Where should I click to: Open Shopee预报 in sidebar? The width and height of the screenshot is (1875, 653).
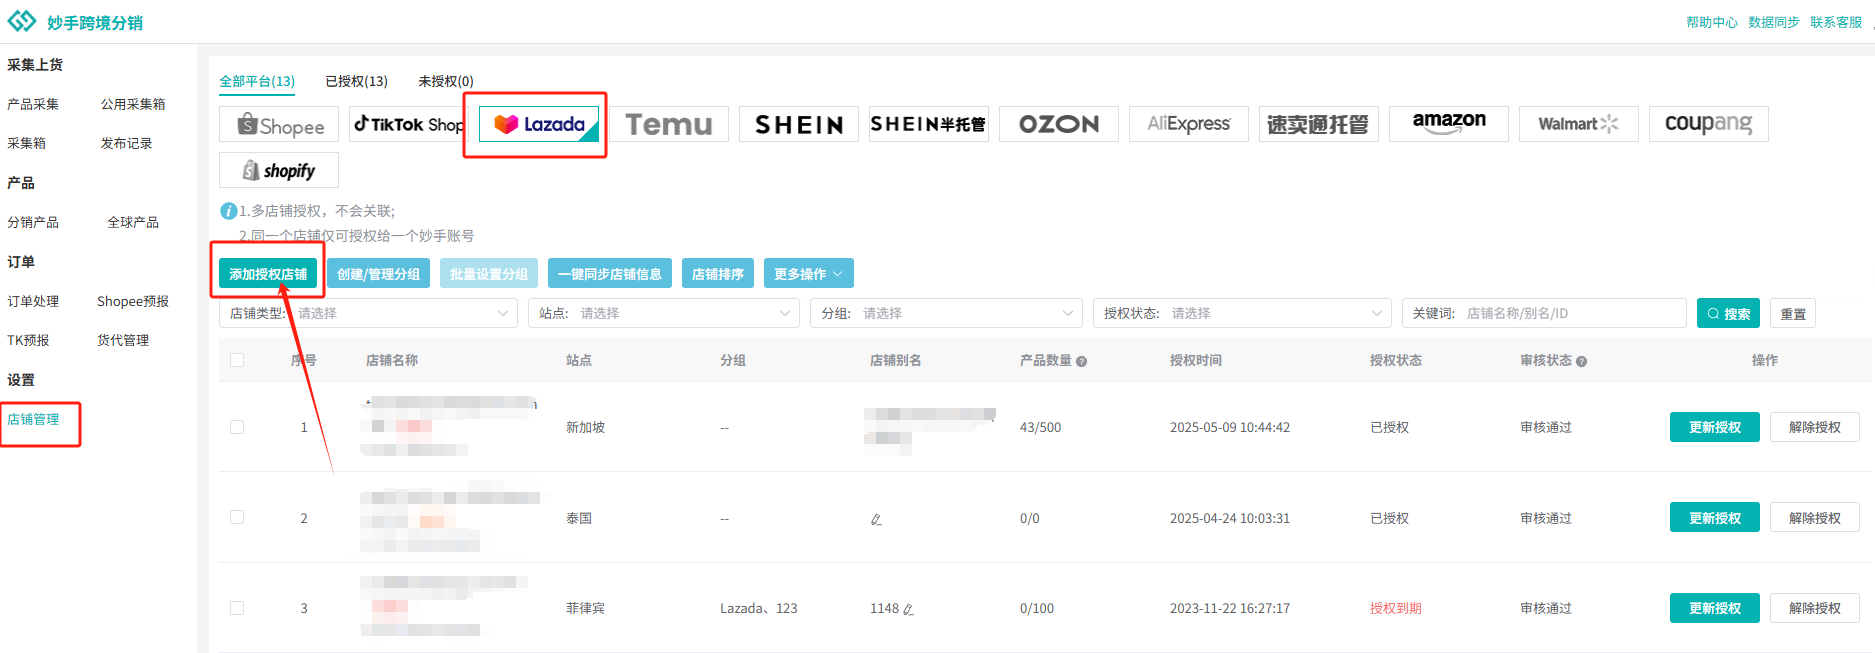tap(133, 301)
